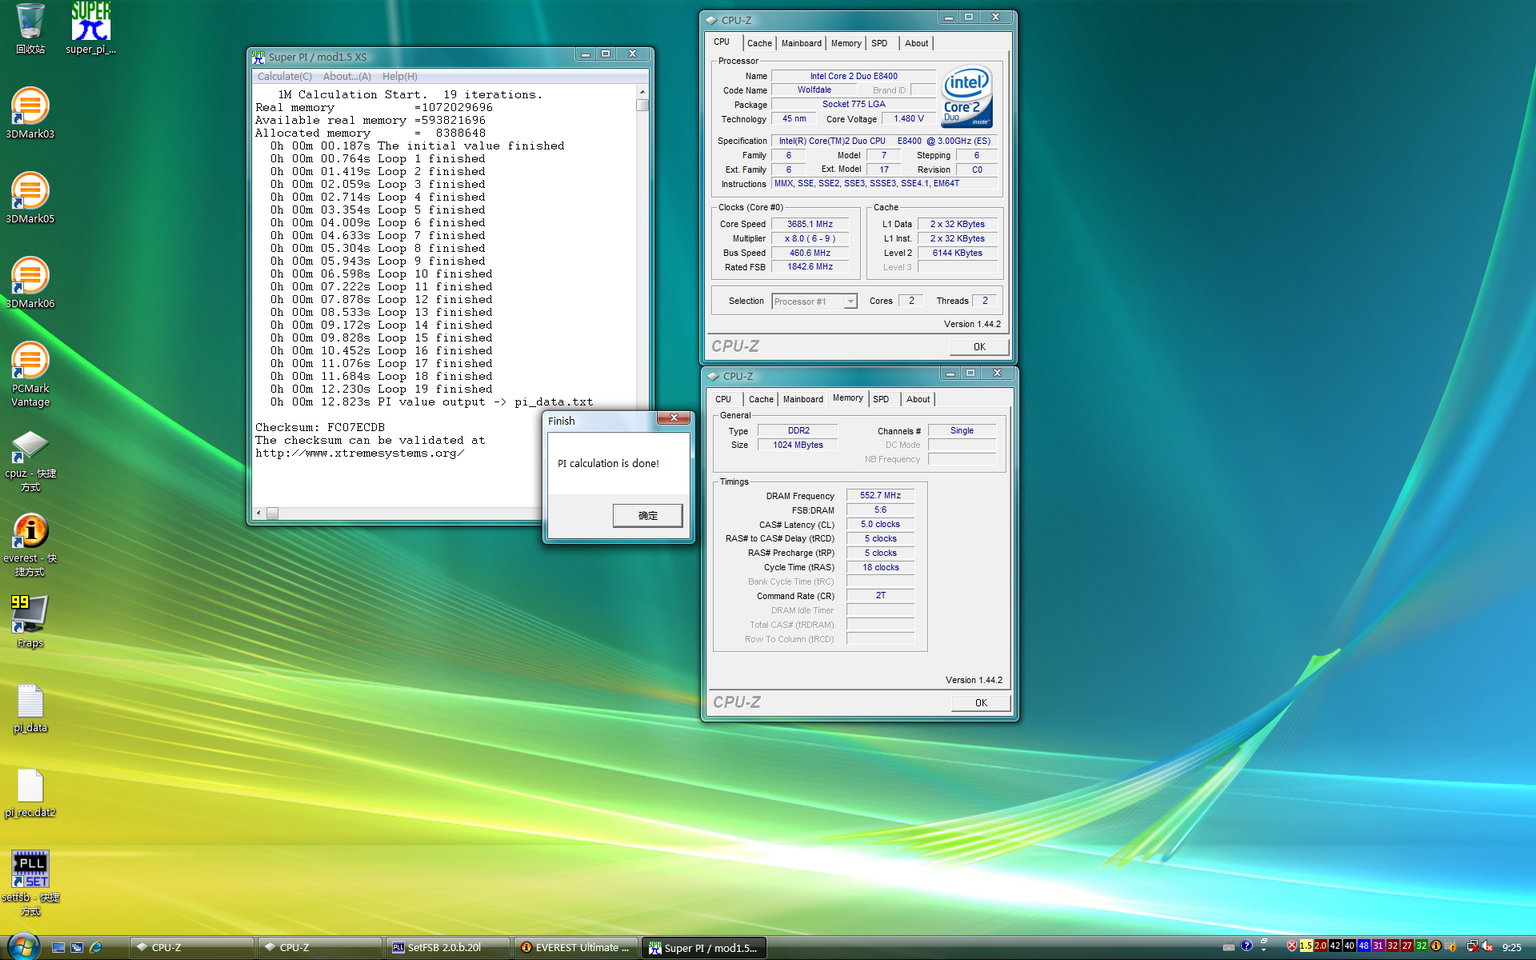Image resolution: width=1536 pixels, height=960 pixels.
Task: Open About tab in top CPU-Z window
Action: [916, 43]
